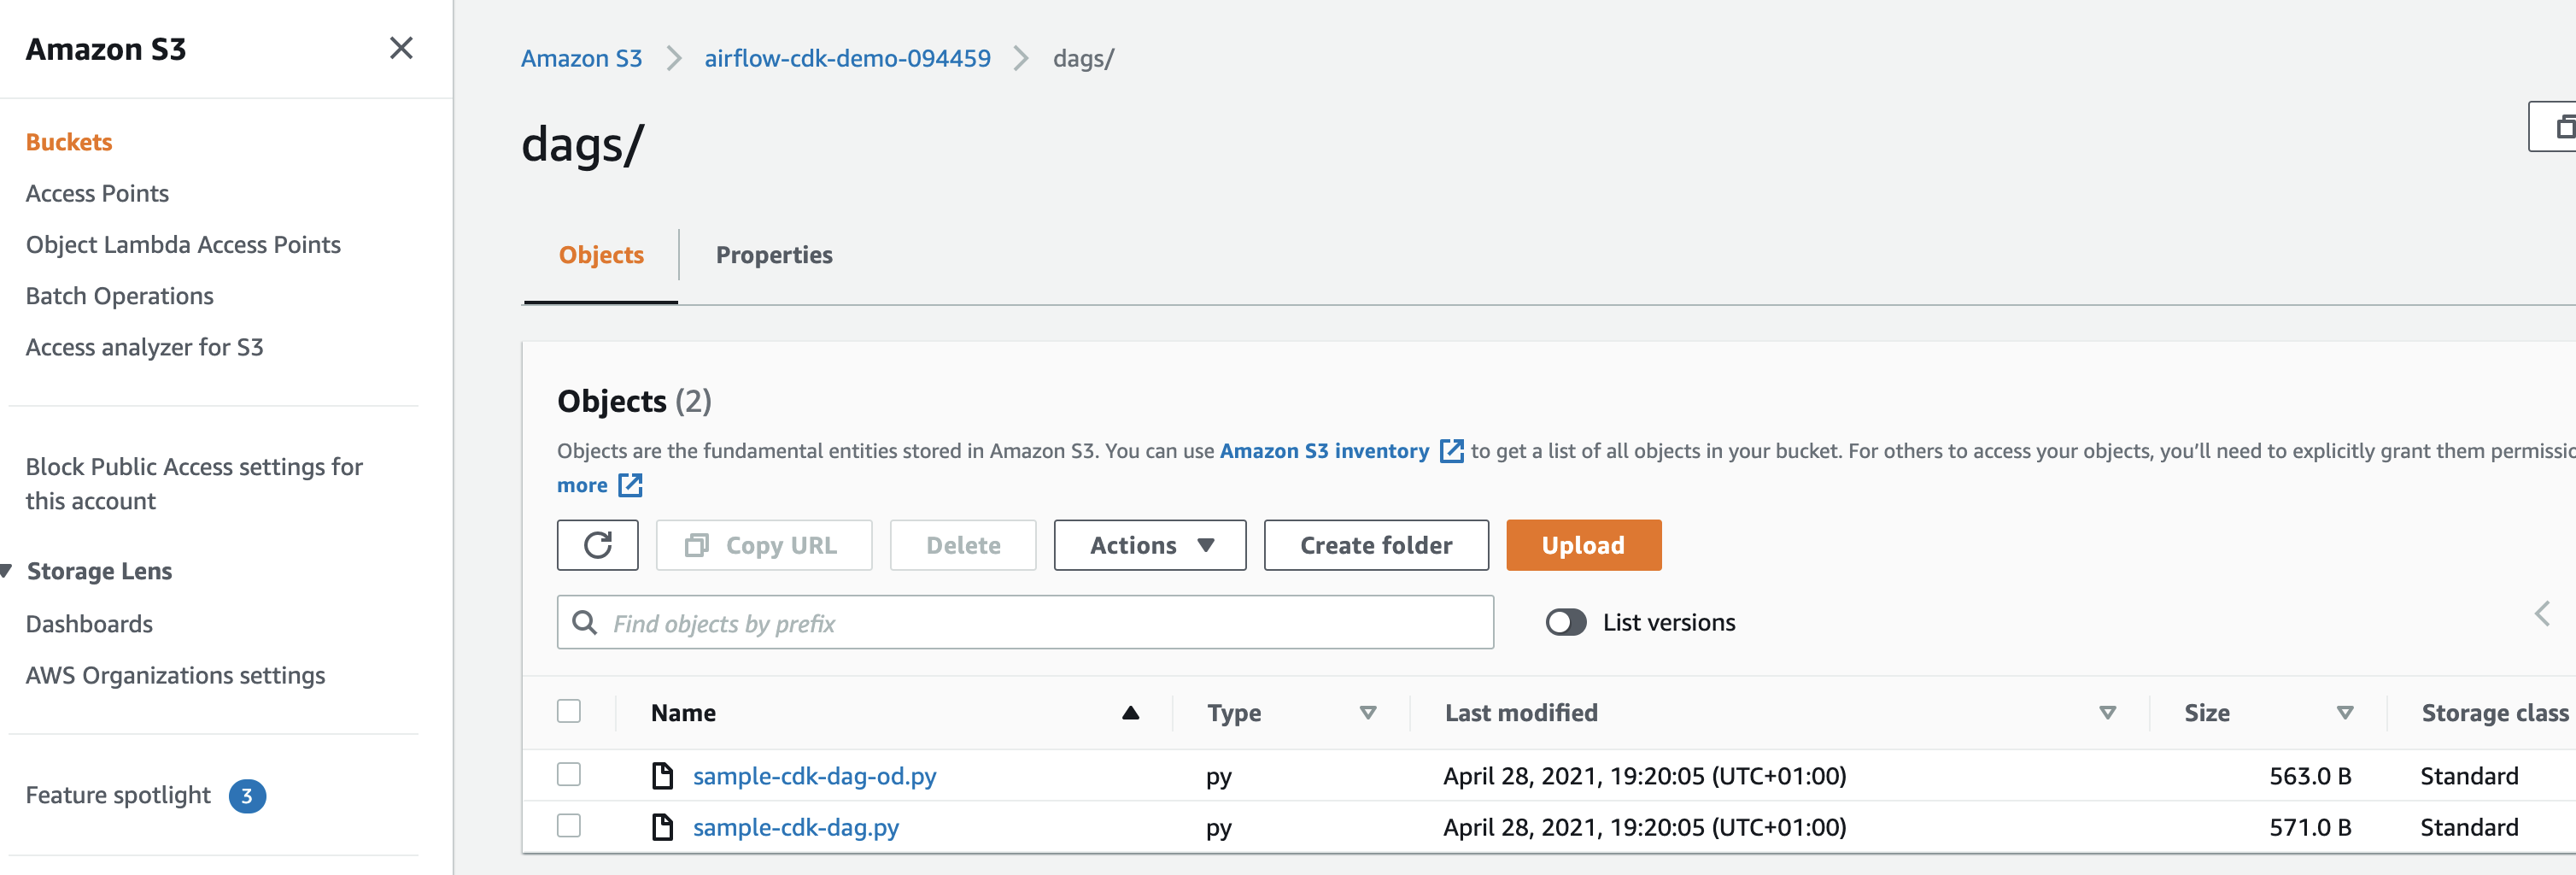This screenshot has height=875, width=2576.
Task: Click the file icon for sample-cdk-dag-od.py
Action: (662, 776)
